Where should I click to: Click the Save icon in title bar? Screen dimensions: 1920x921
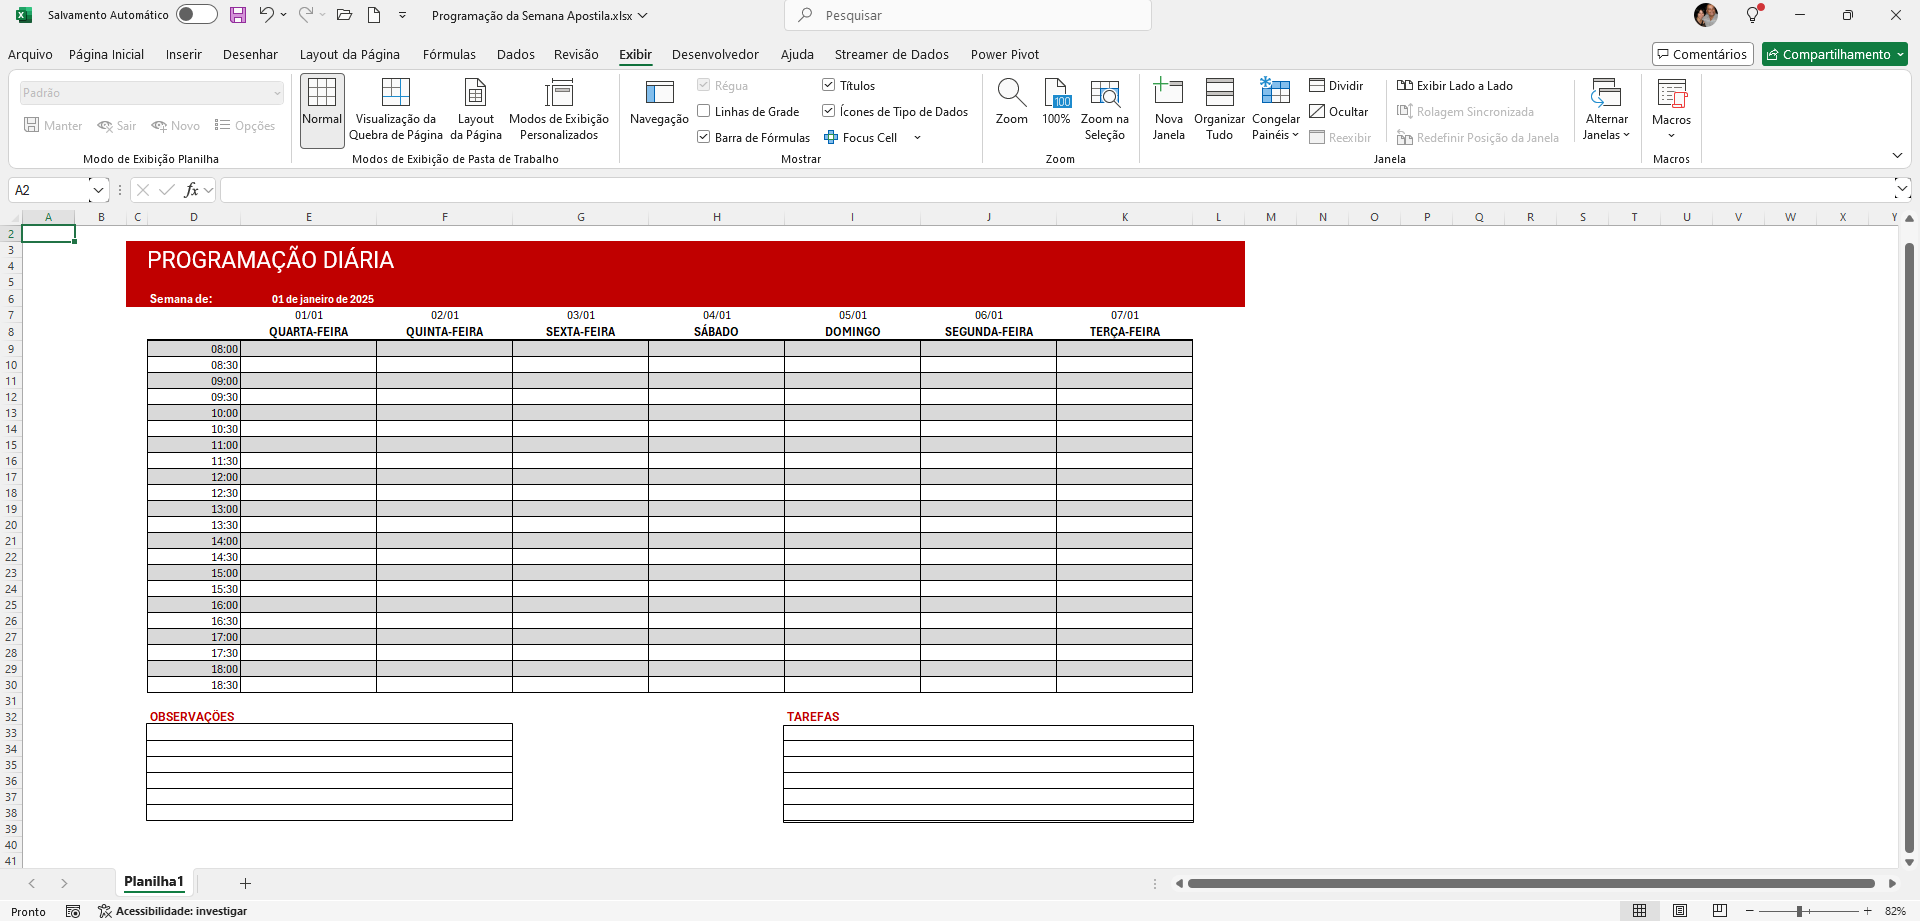[238, 15]
